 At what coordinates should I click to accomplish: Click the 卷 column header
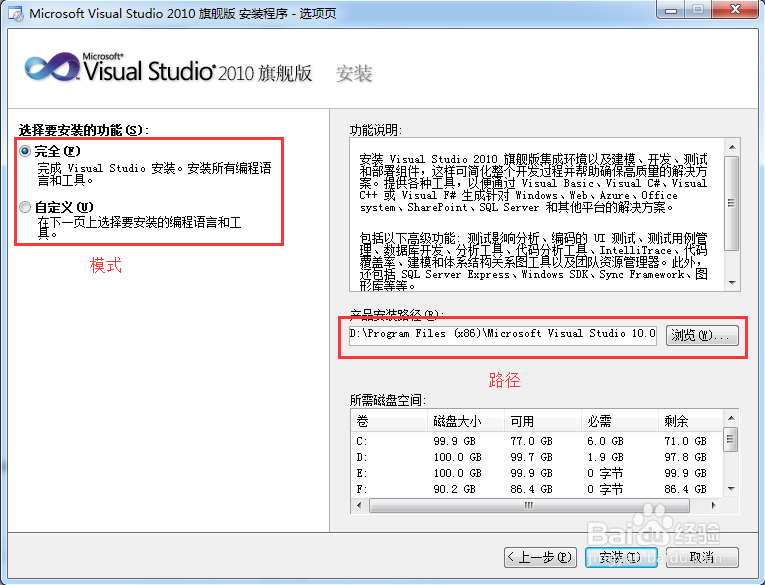(389, 421)
